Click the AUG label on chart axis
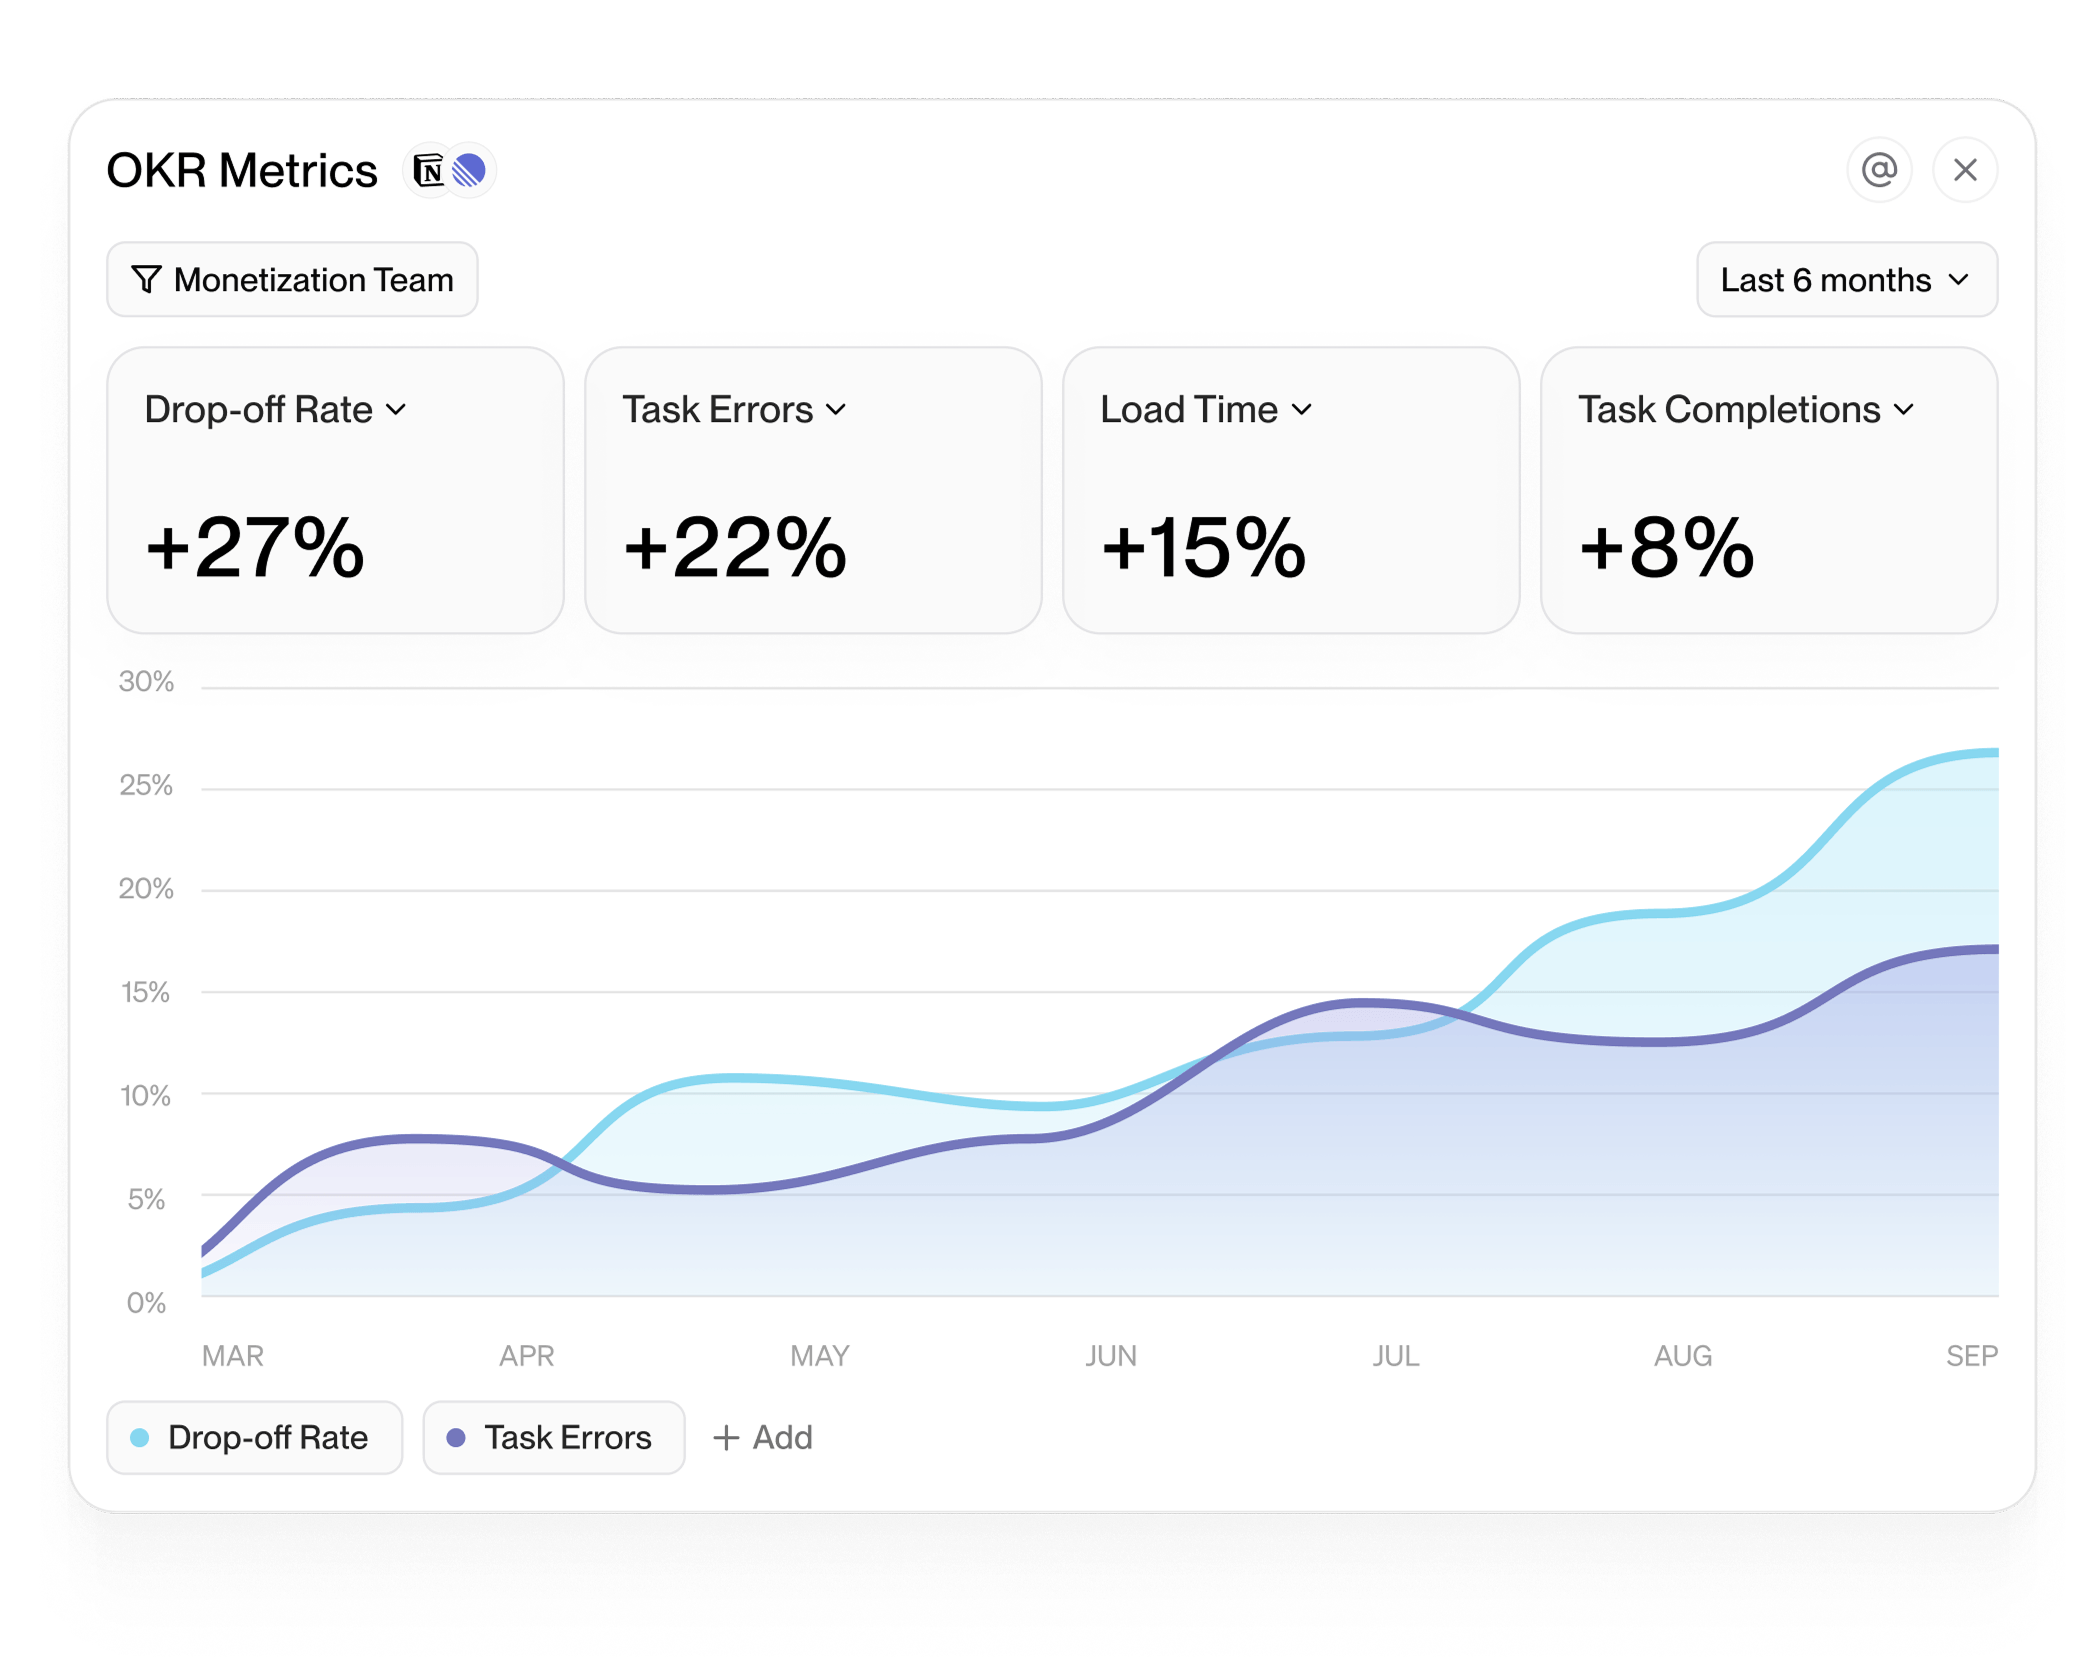Image resolution: width=2096 pixels, height=1668 pixels. [x=1683, y=1356]
